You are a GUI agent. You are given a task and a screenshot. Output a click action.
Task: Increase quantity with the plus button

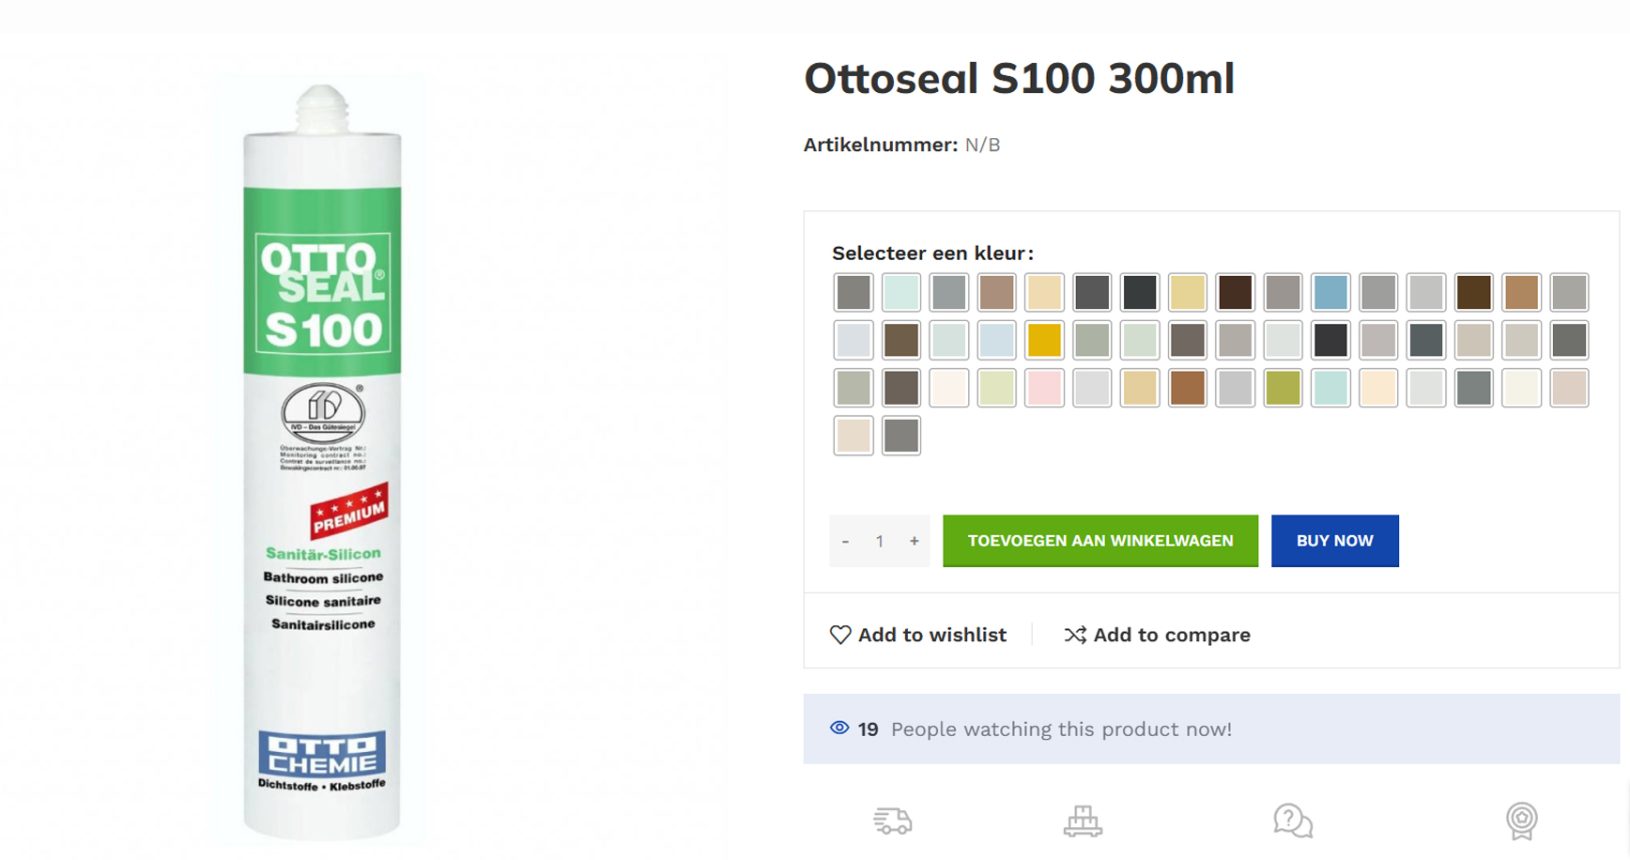pyautogui.click(x=914, y=541)
